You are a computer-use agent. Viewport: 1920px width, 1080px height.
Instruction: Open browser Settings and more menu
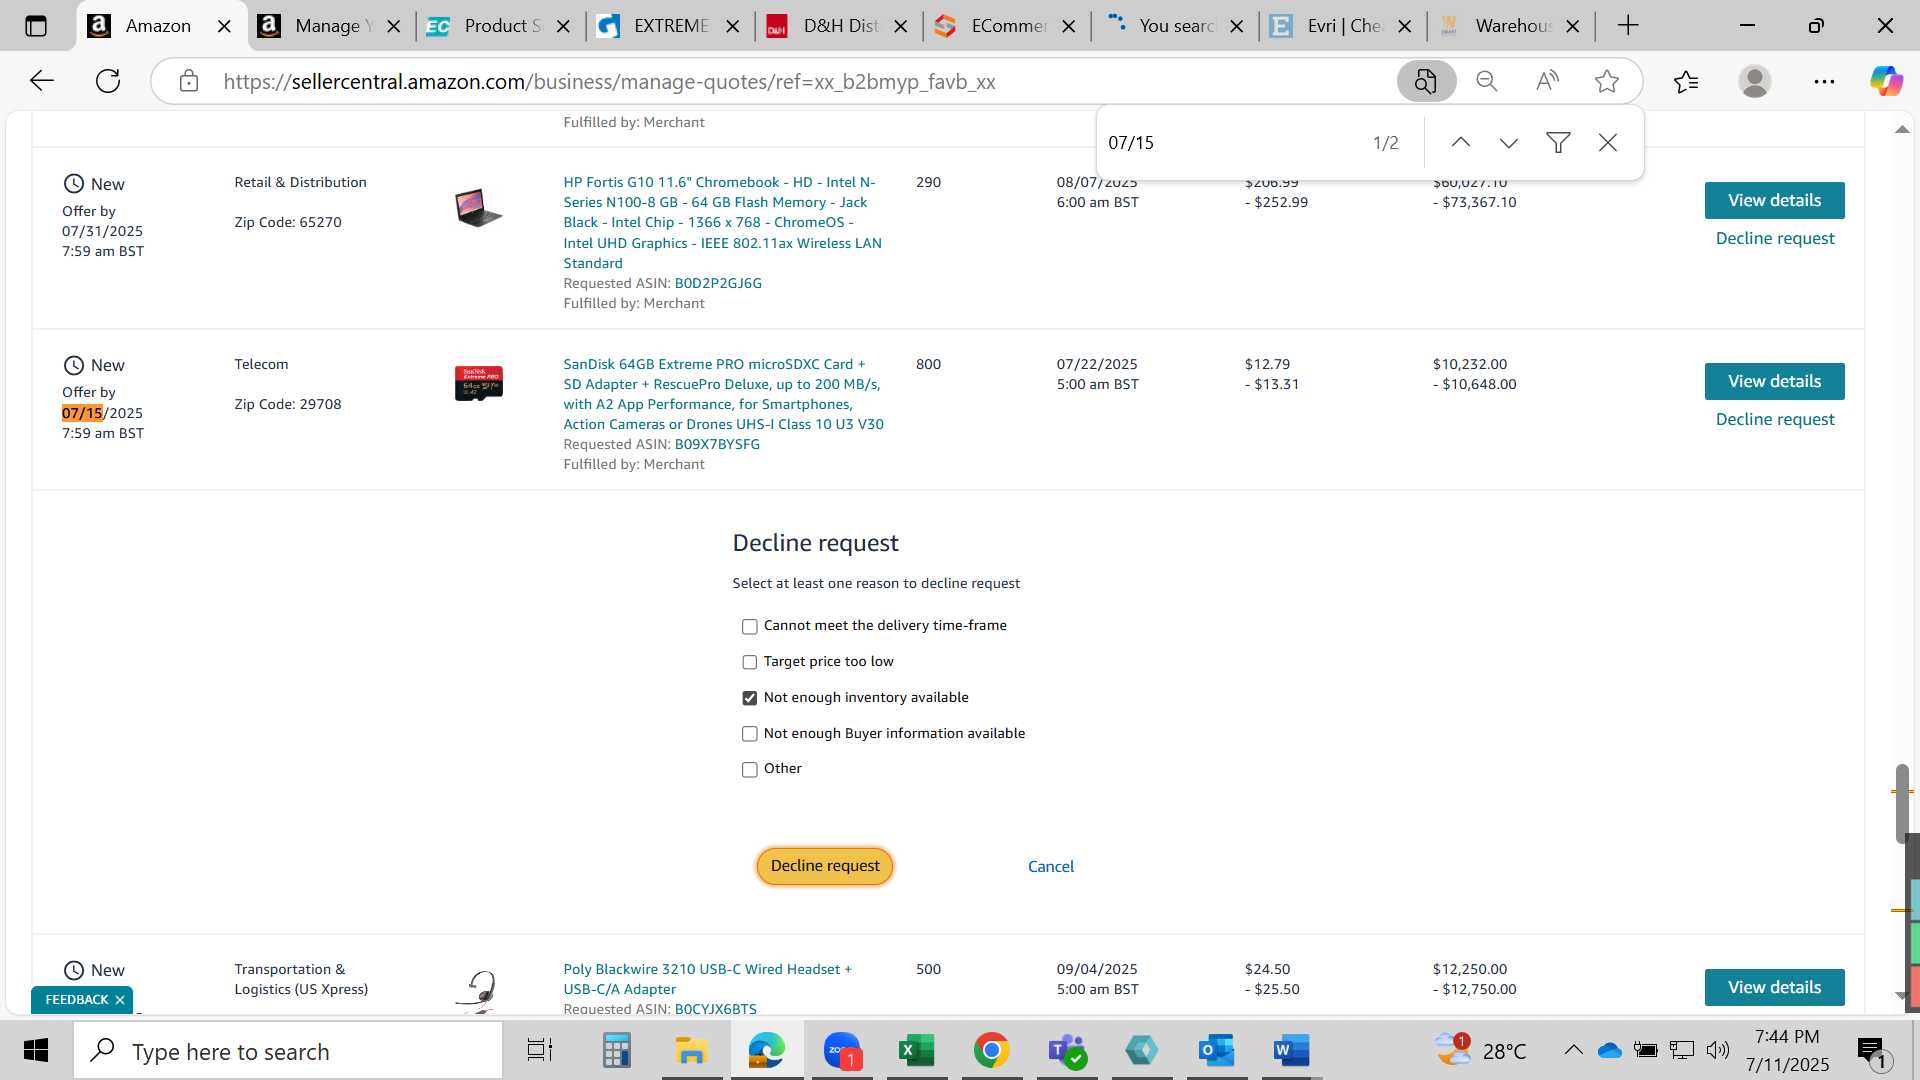[1824, 81]
